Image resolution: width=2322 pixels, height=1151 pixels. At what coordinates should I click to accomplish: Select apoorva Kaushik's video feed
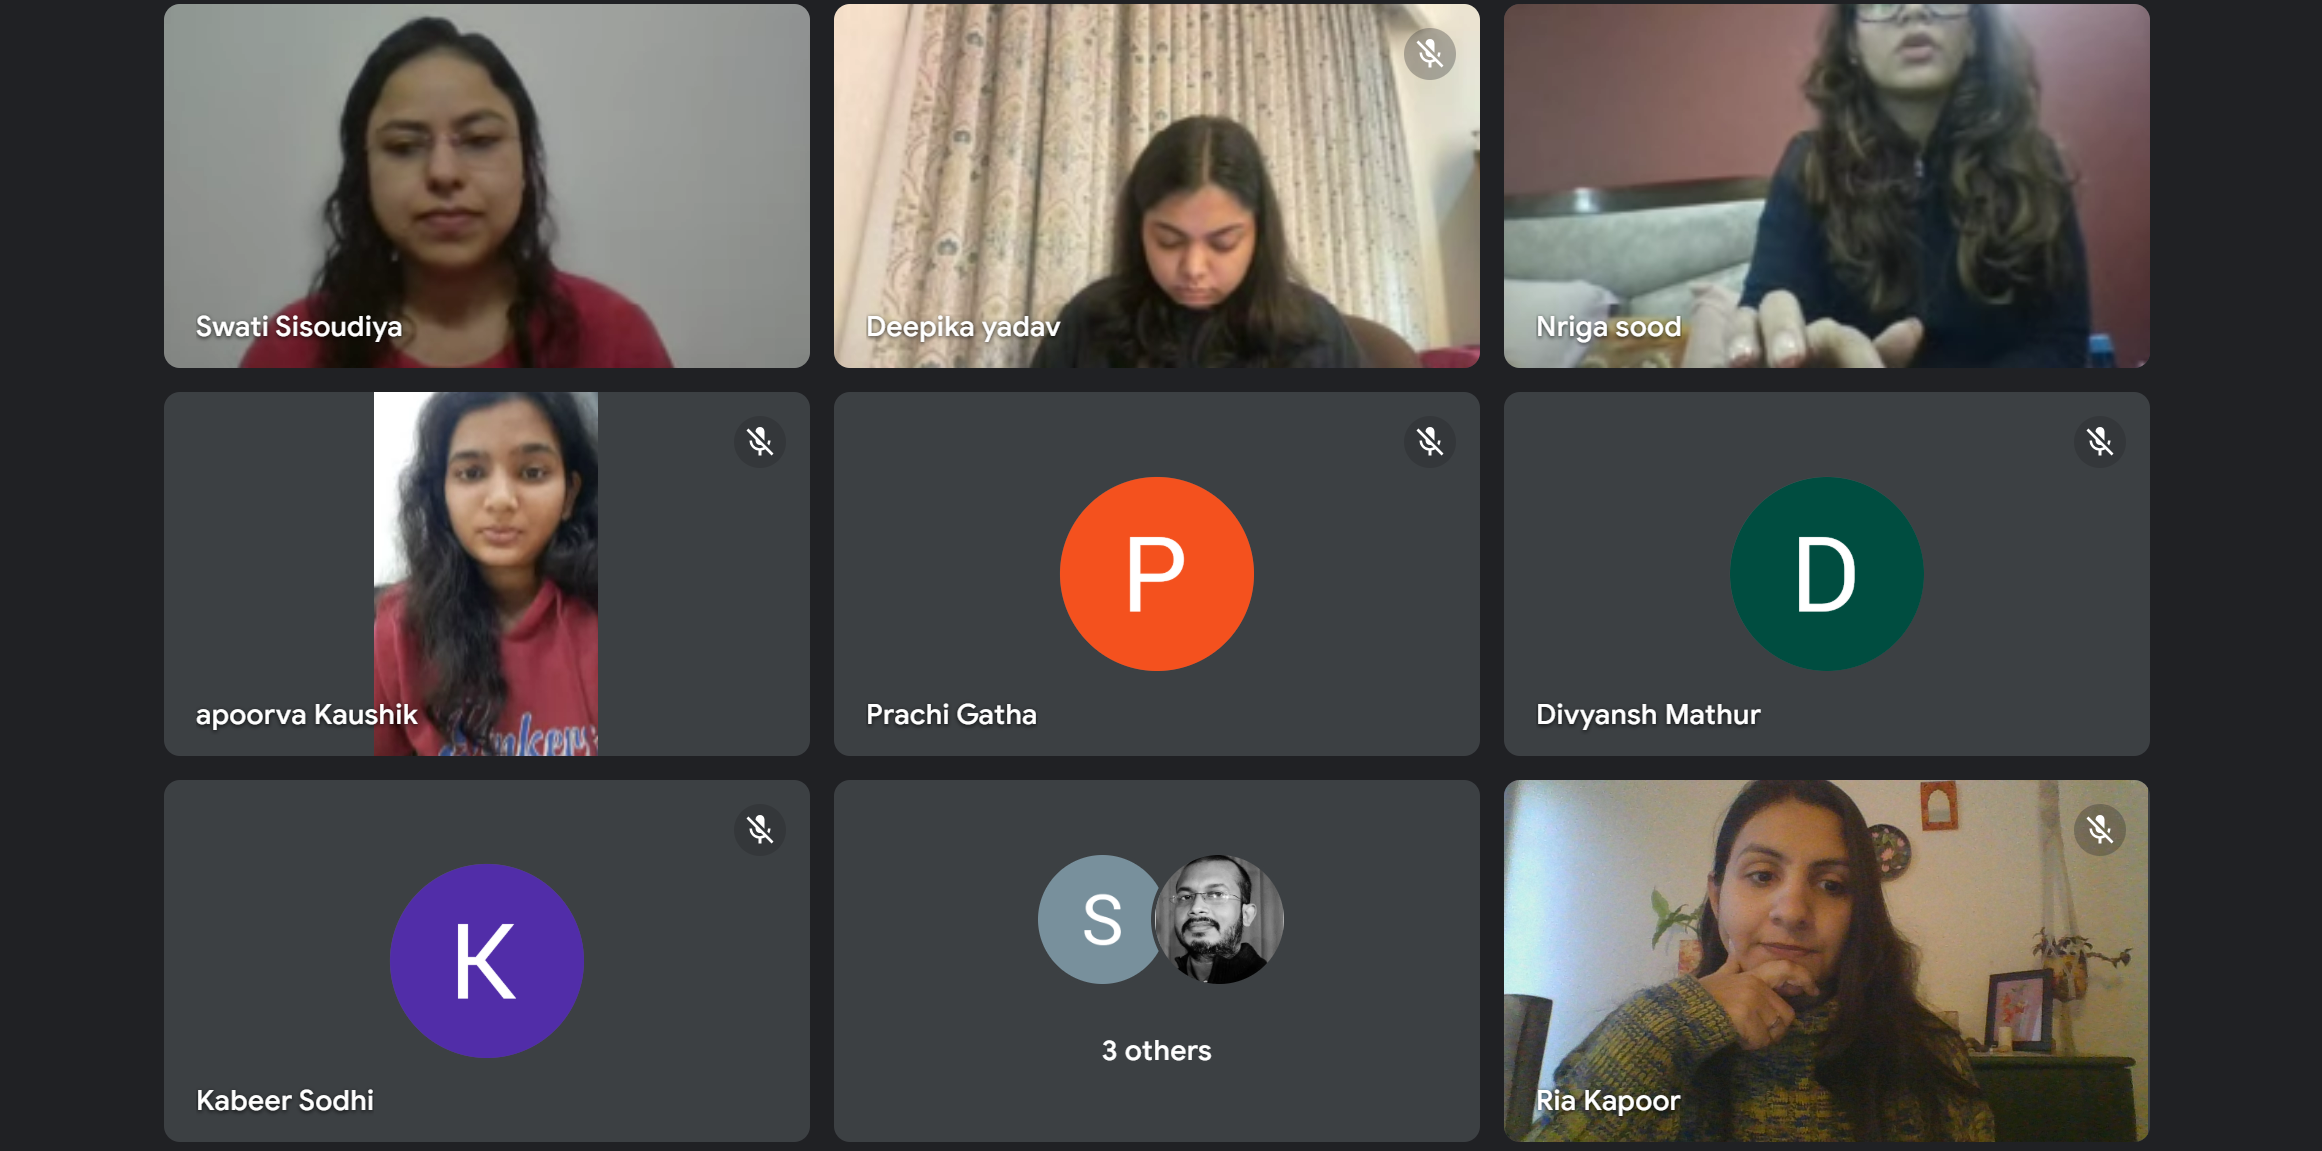coord(486,574)
